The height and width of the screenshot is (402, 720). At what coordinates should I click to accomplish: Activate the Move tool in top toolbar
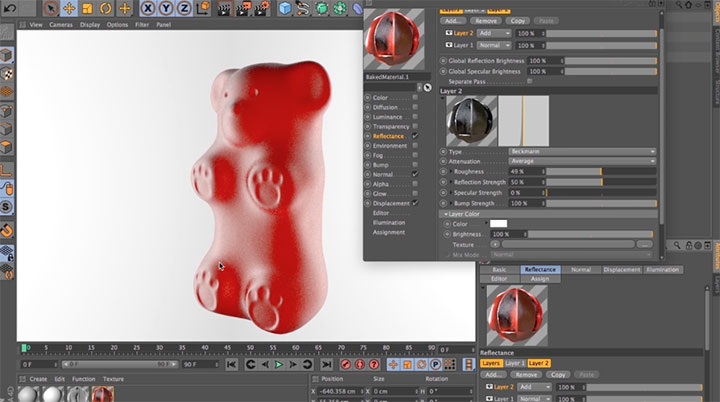[x=69, y=8]
